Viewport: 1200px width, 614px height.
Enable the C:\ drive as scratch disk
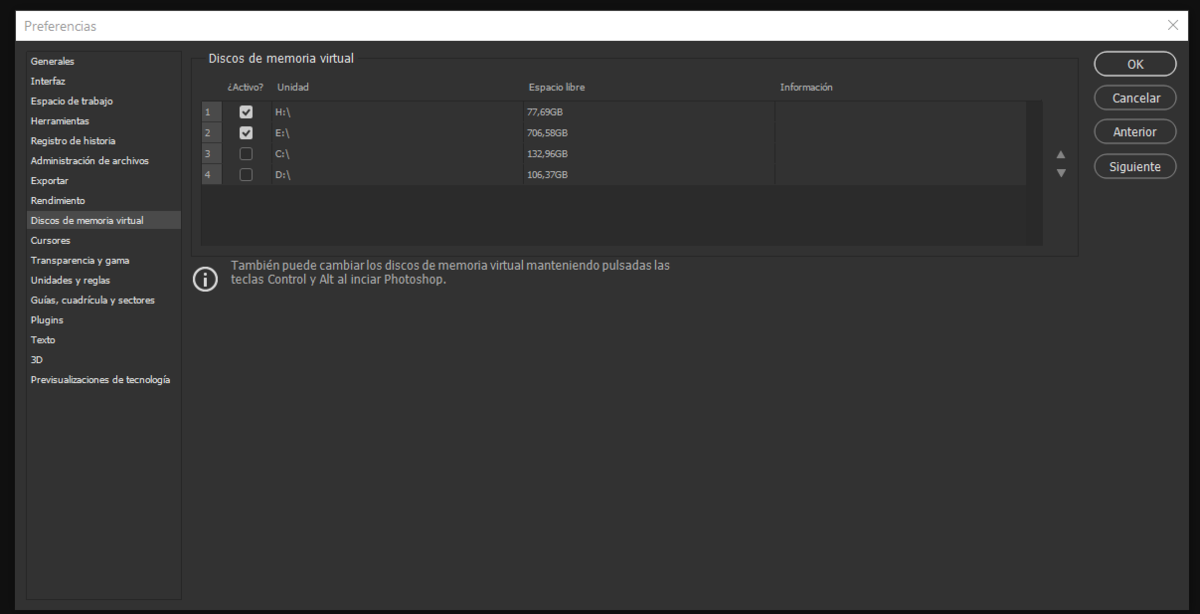246,153
